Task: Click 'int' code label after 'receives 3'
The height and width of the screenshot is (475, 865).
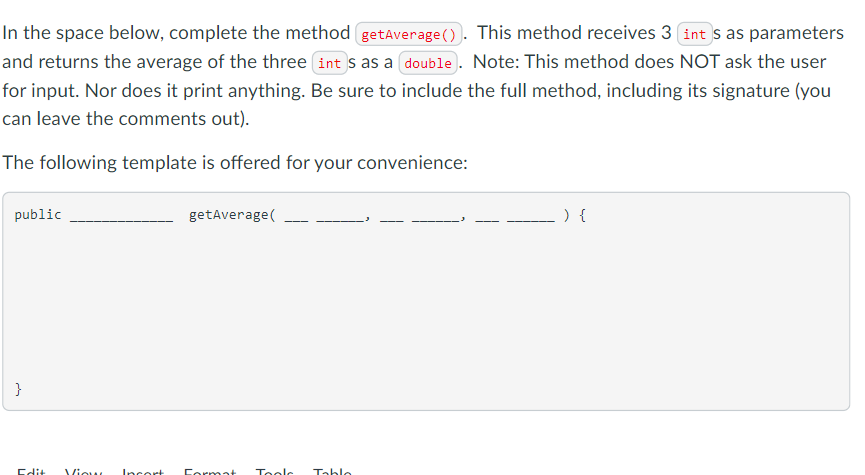Action: click(695, 34)
